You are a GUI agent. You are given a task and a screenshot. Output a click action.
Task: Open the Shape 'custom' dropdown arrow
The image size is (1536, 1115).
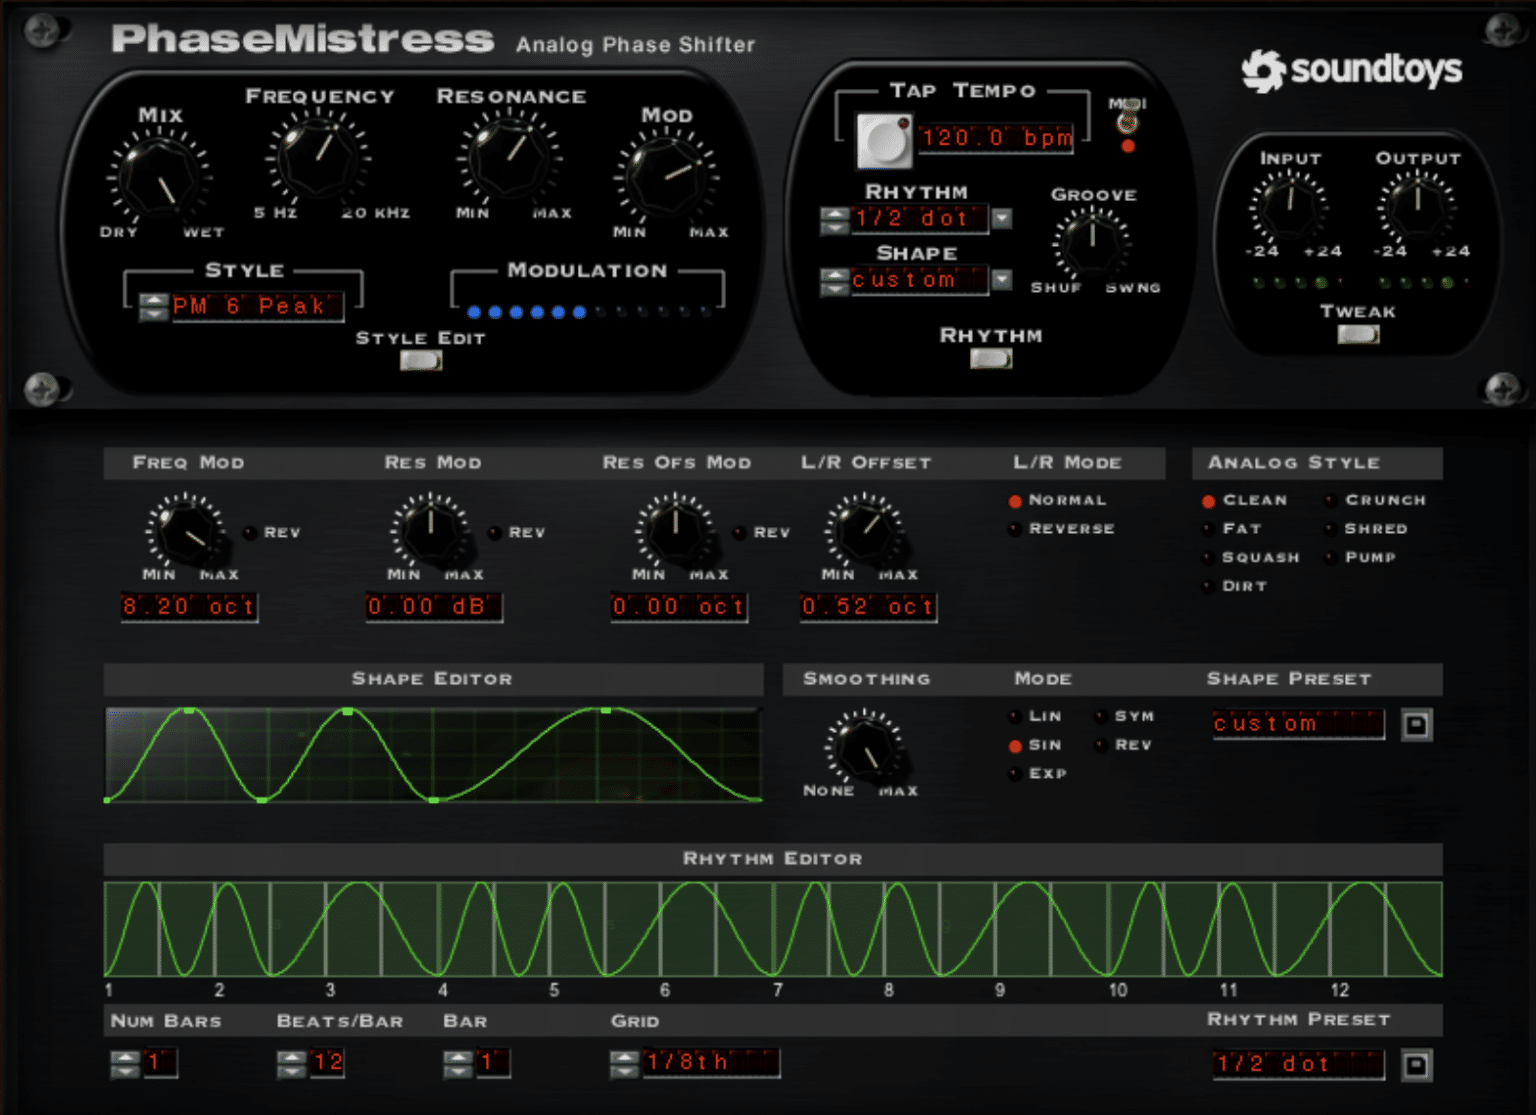click(x=1001, y=281)
